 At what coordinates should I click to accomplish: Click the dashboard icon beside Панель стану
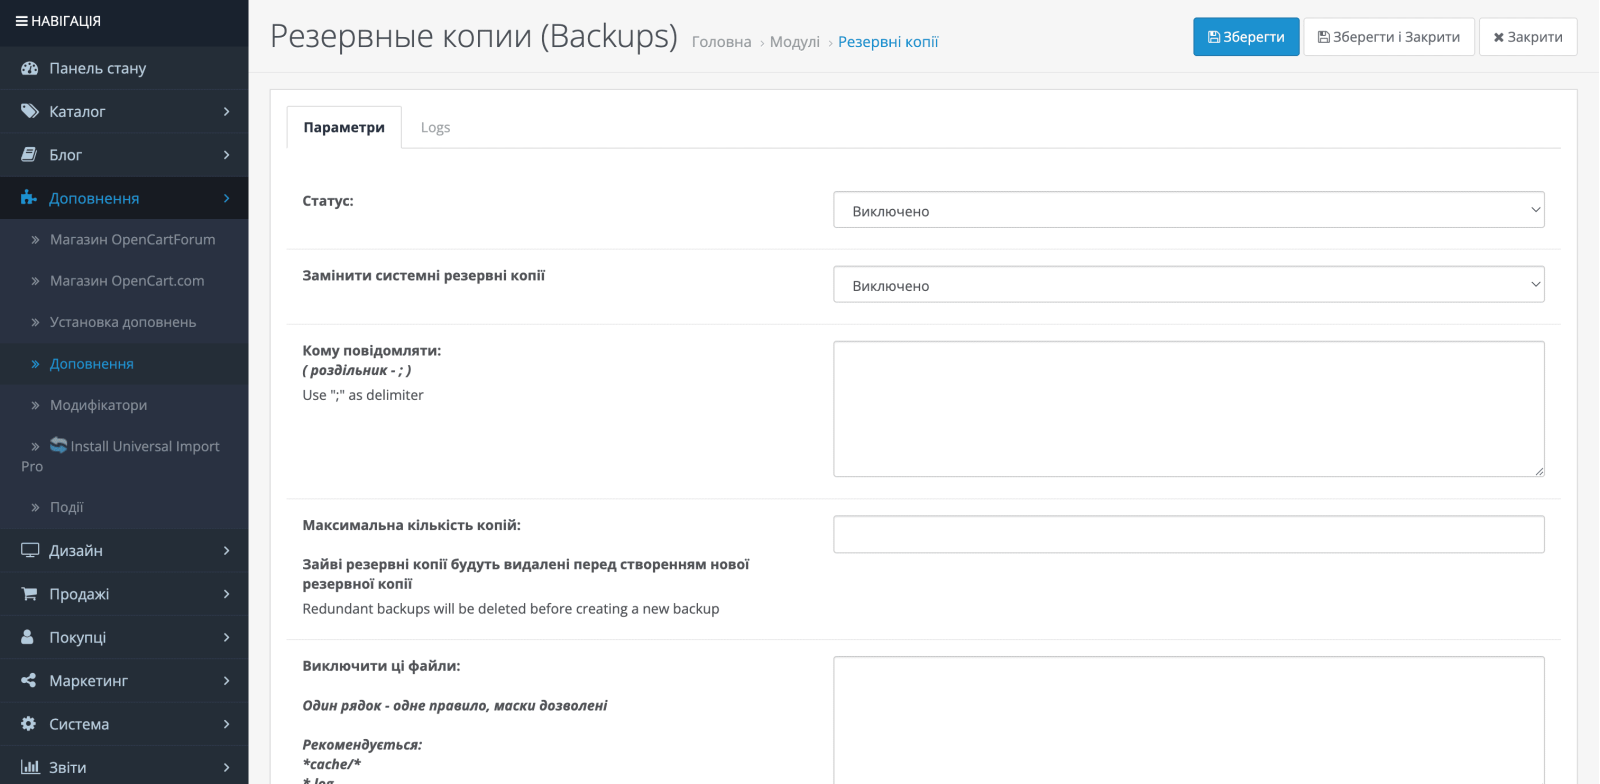[30, 68]
